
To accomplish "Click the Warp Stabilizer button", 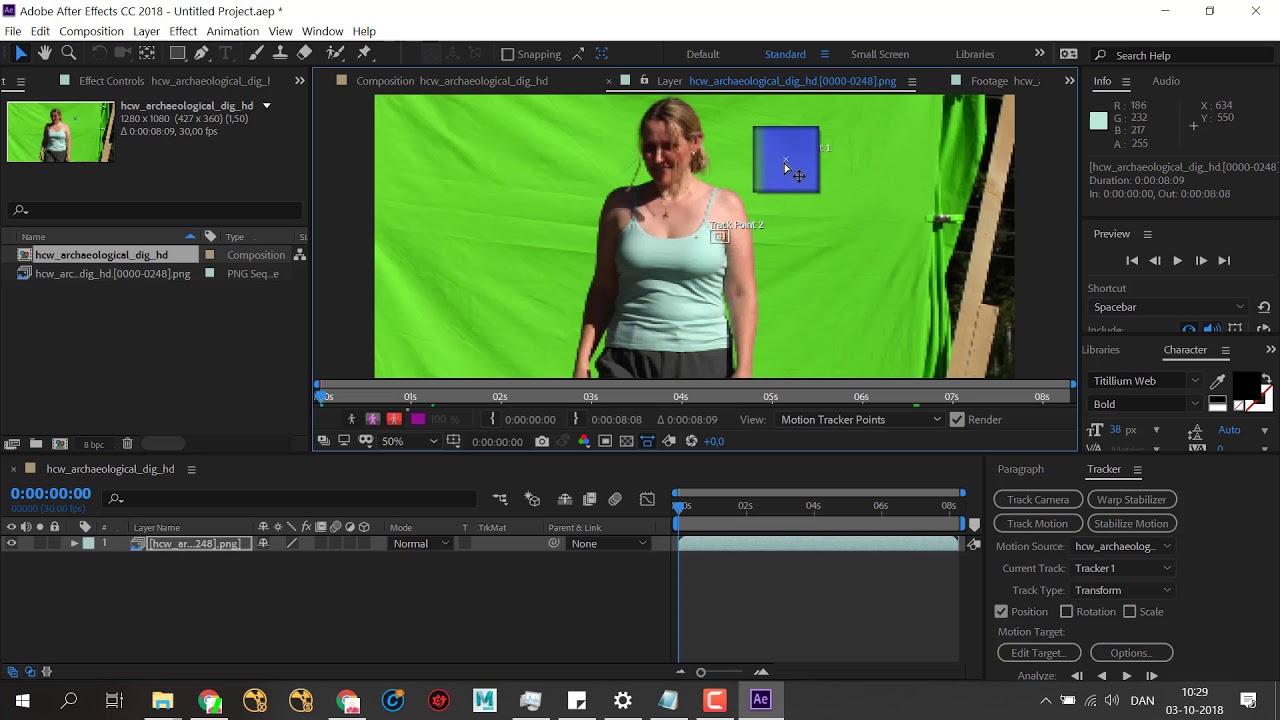I will click(1131, 500).
